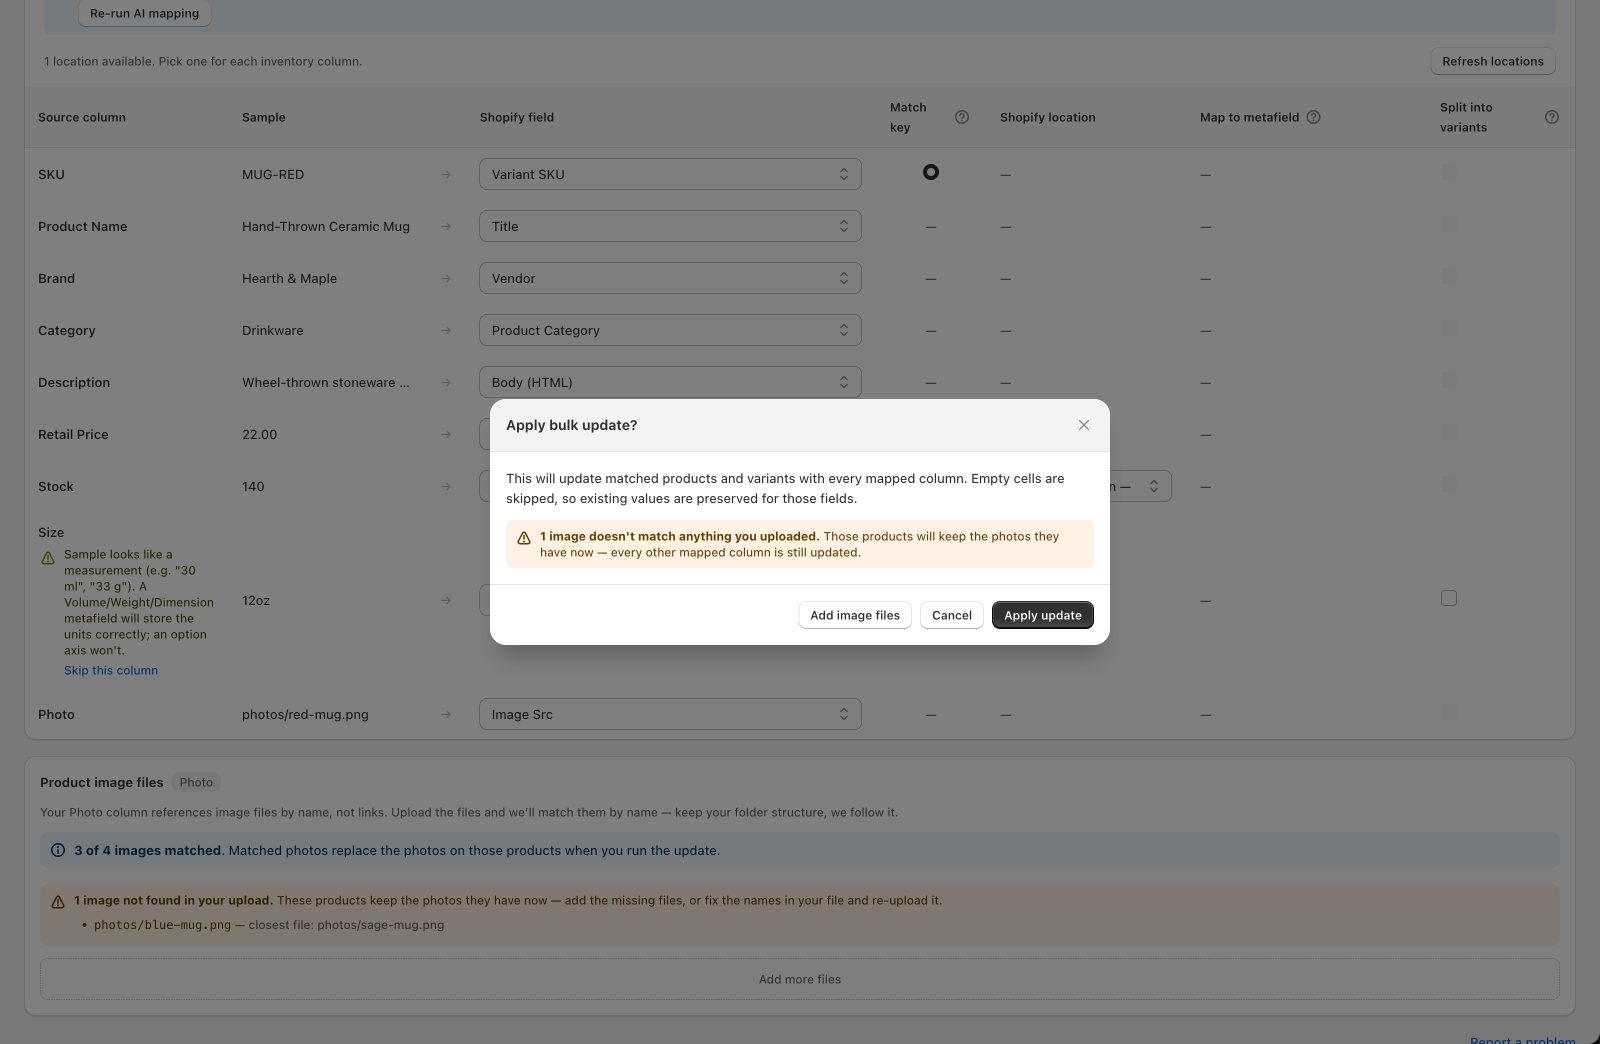This screenshot has height=1044, width=1600.
Task: Click the Retail Price source column label
Action: [73, 434]
